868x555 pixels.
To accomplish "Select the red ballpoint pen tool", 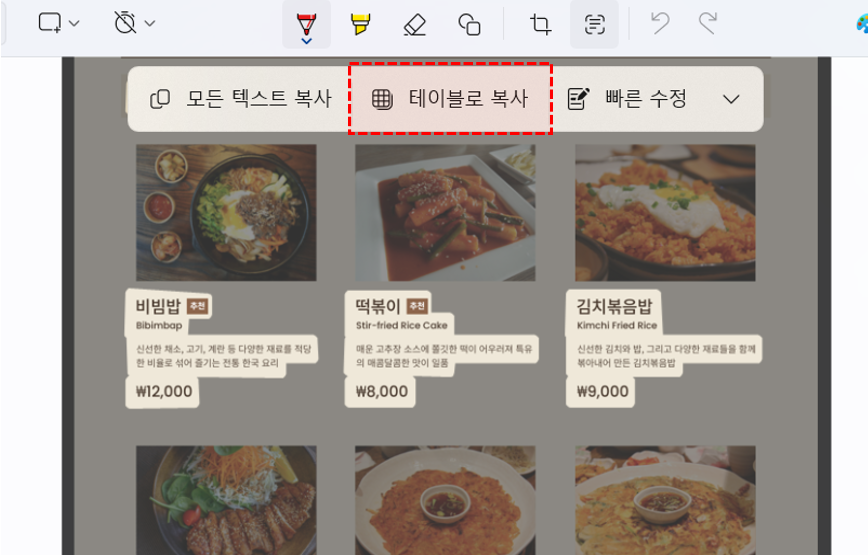I will pyautogui.click(x=306, y=25).
